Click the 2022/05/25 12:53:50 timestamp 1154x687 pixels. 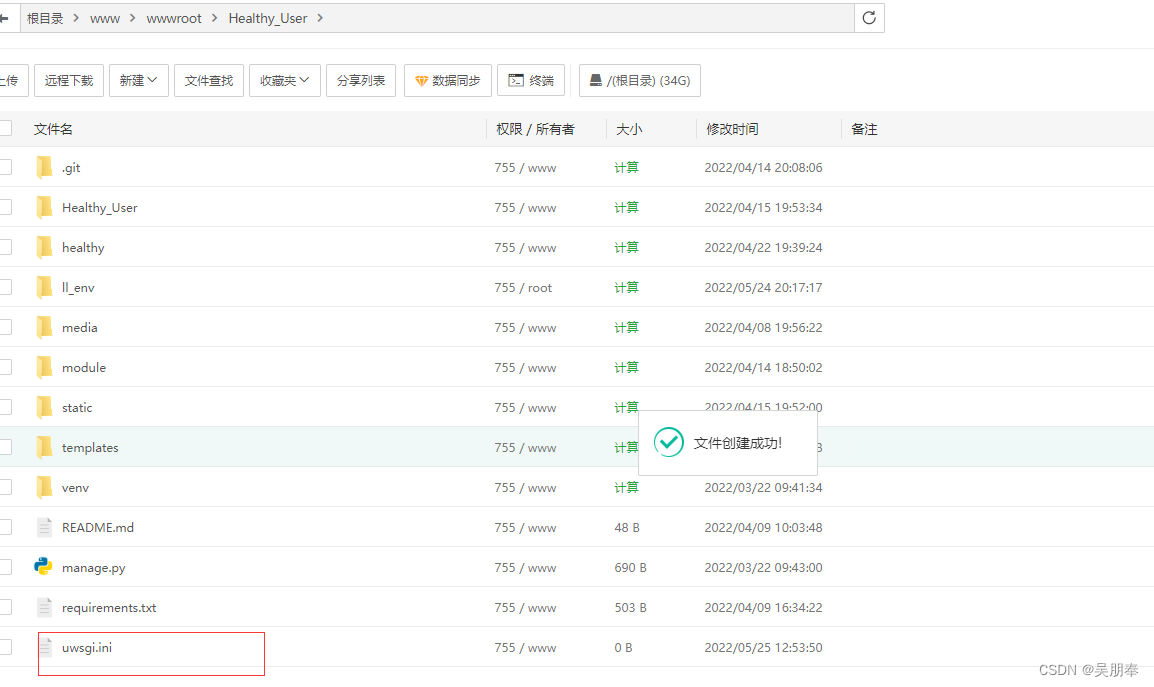click(763, 647)
